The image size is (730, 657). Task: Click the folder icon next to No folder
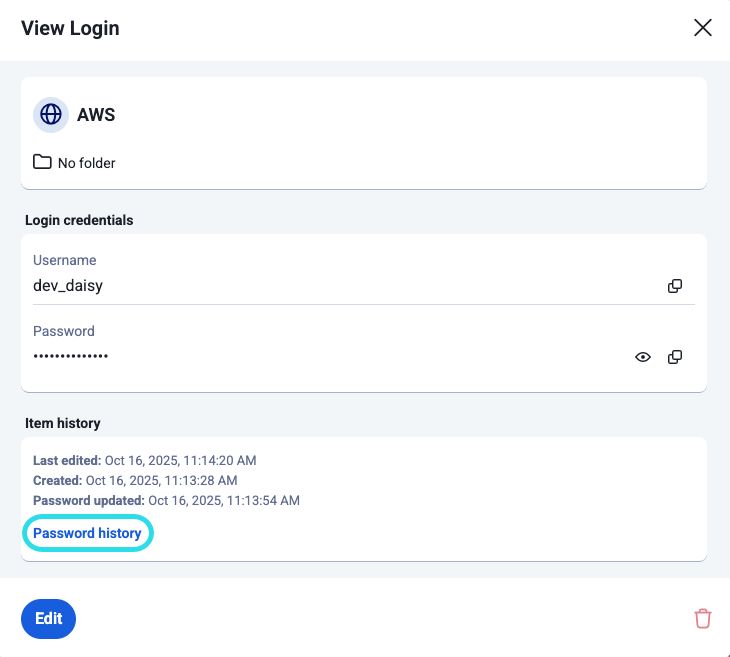click(x=42, y=162)
